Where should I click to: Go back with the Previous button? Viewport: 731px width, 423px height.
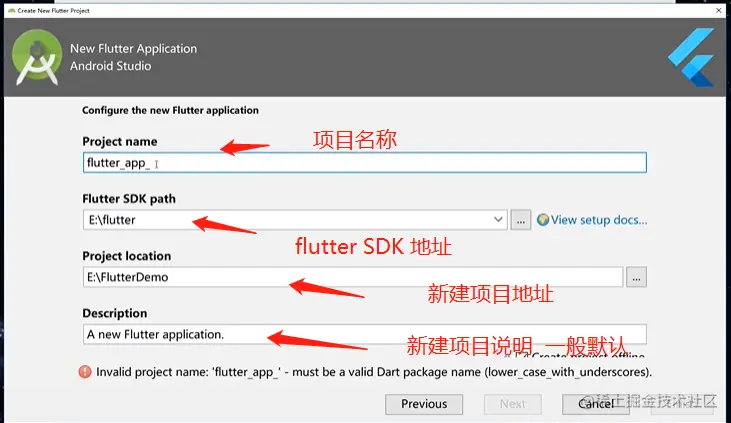coord(424,404)
